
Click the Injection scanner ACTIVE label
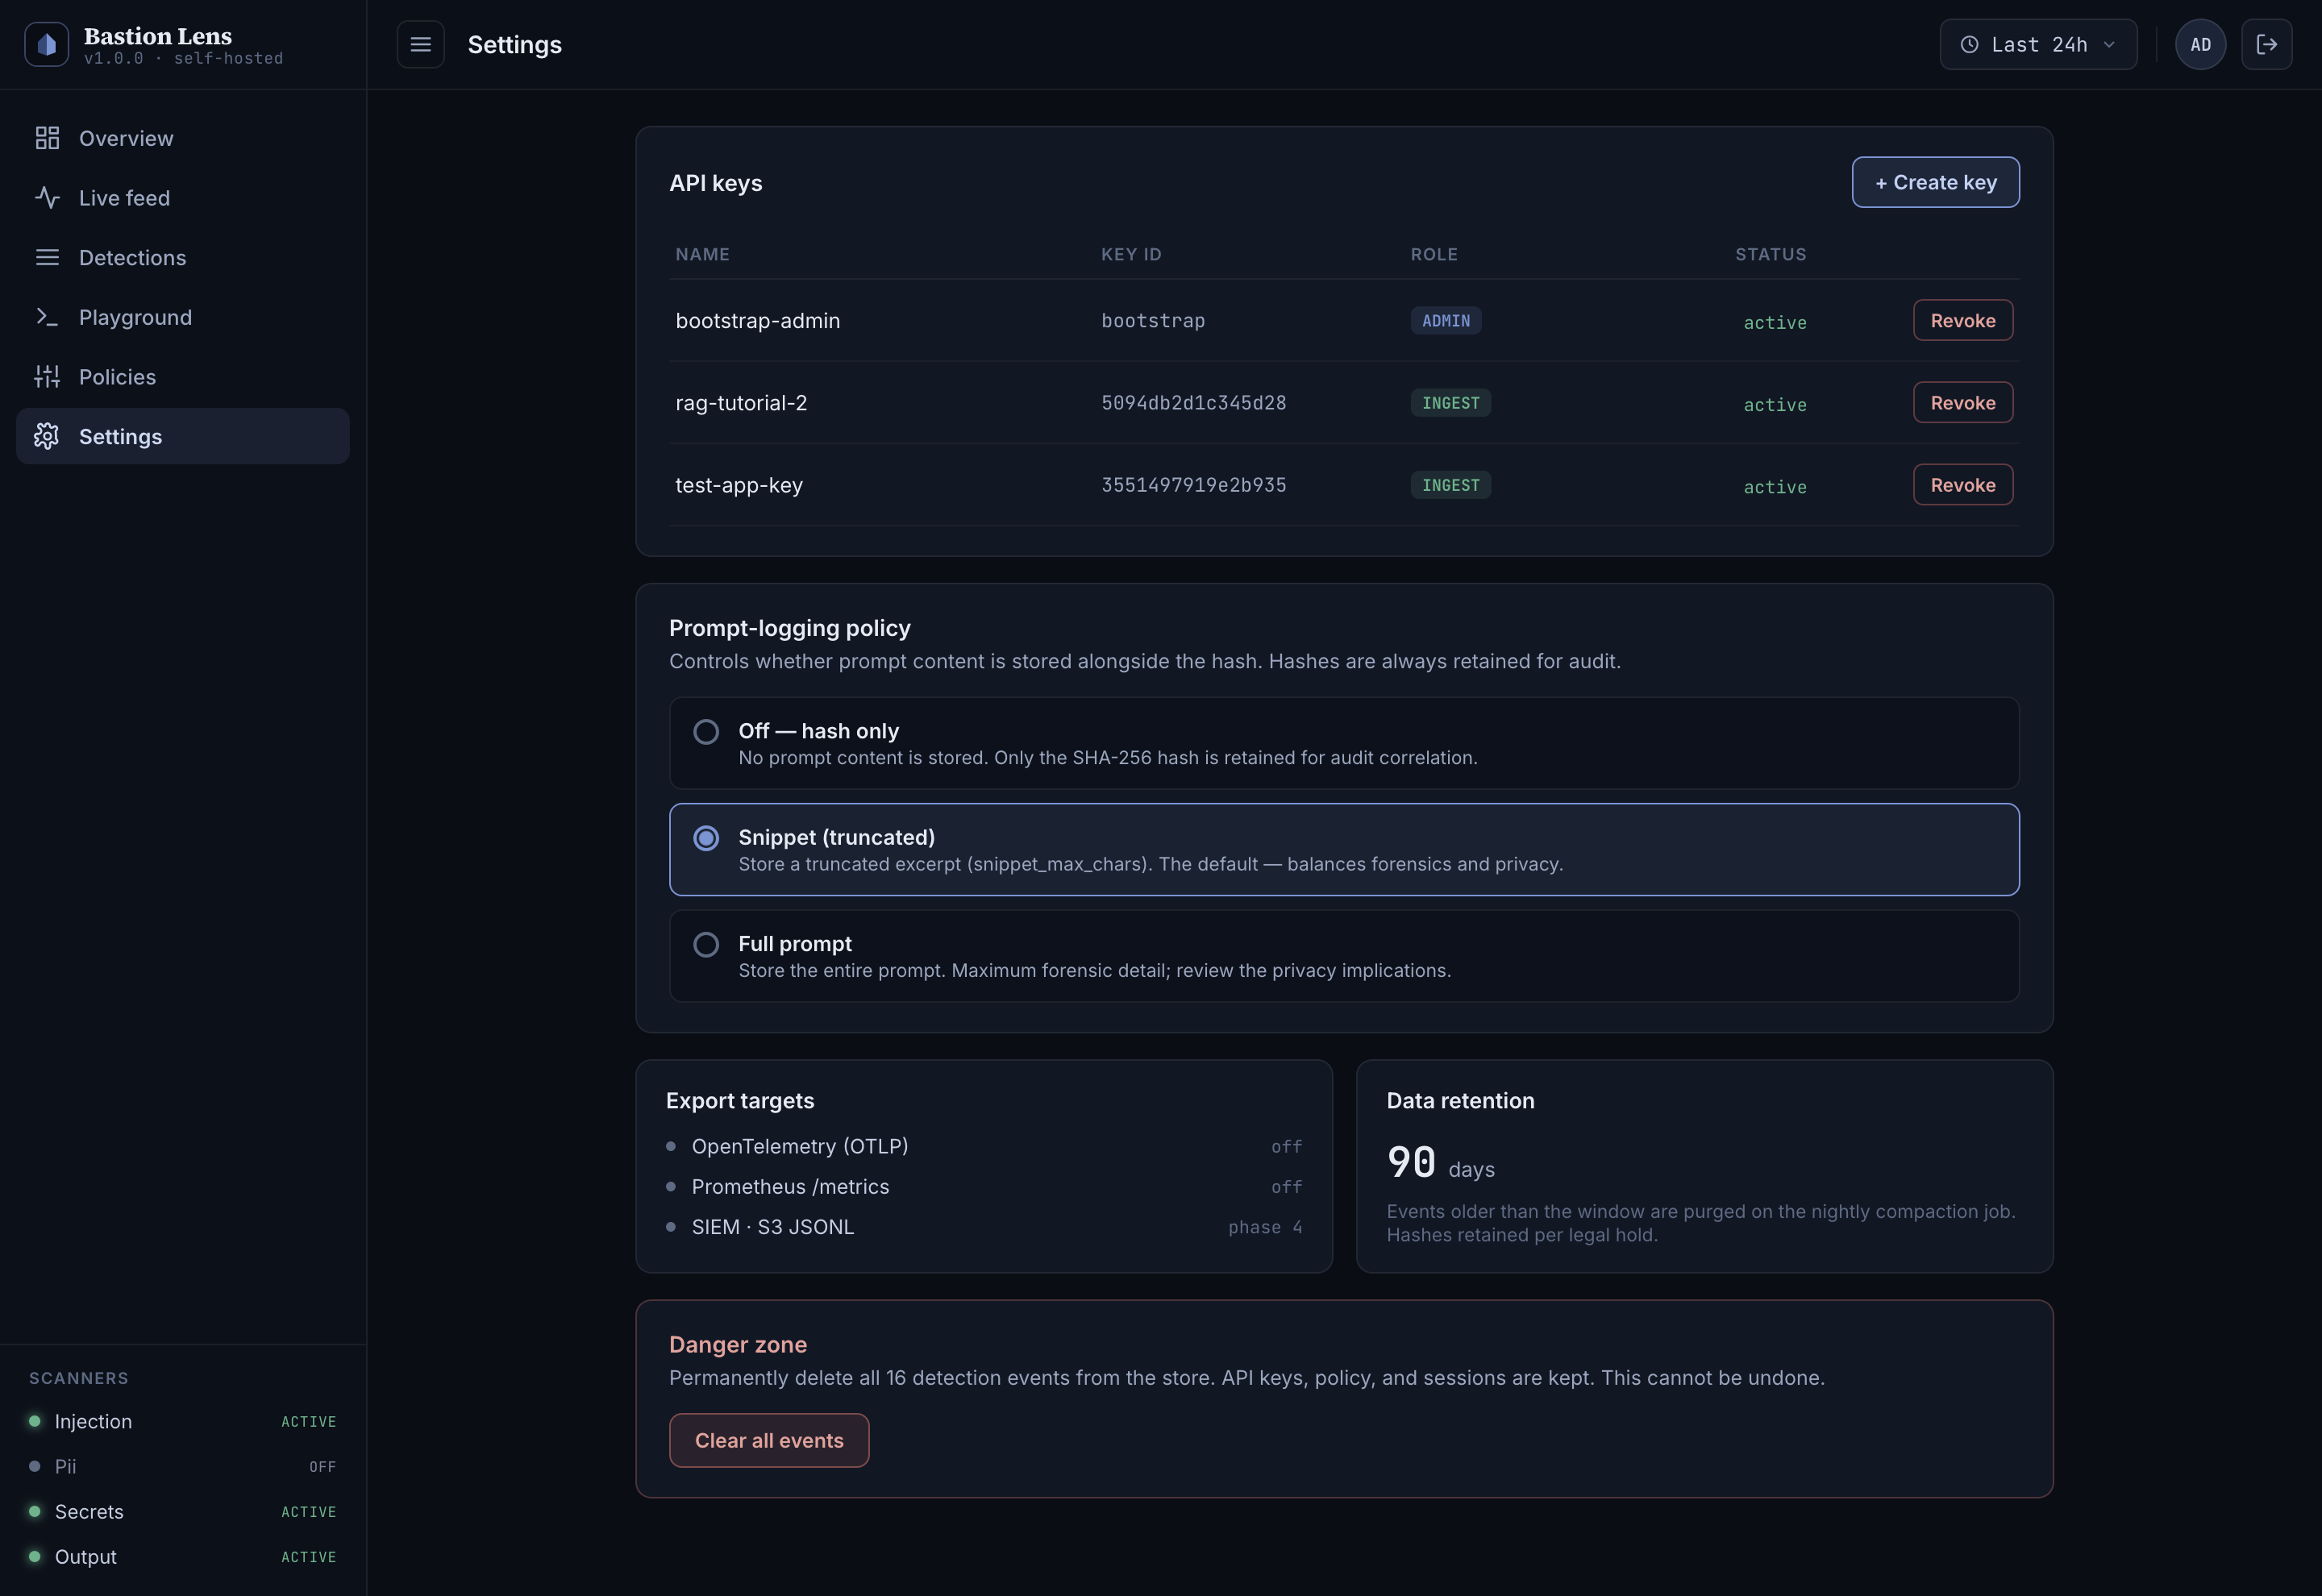click(308, 1421)
